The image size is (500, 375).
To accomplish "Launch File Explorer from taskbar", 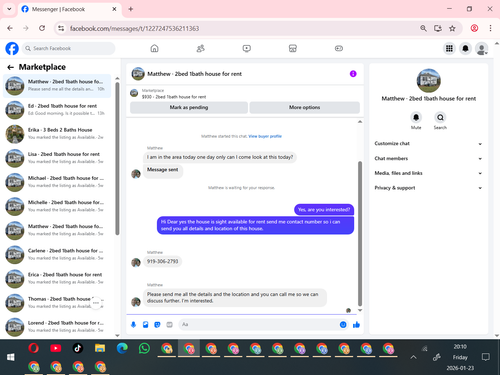I will 100,349.
